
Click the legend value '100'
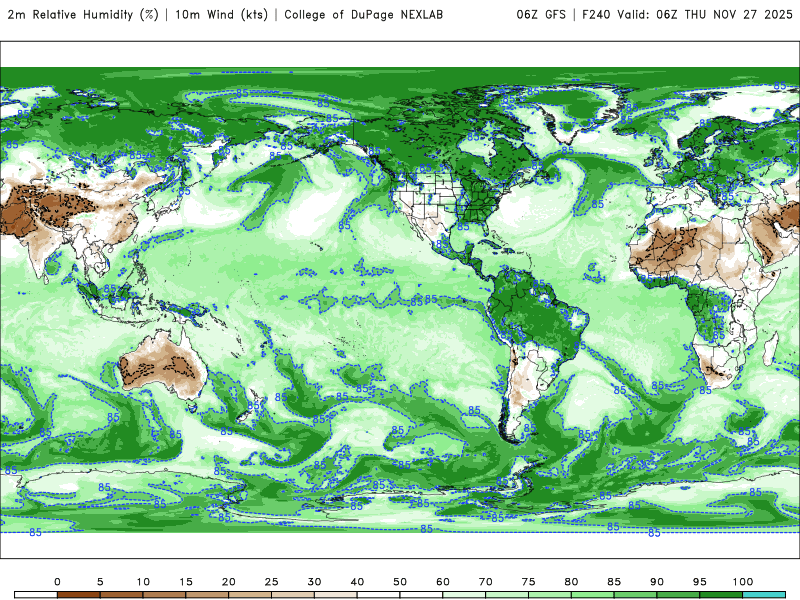pos(743,582)
